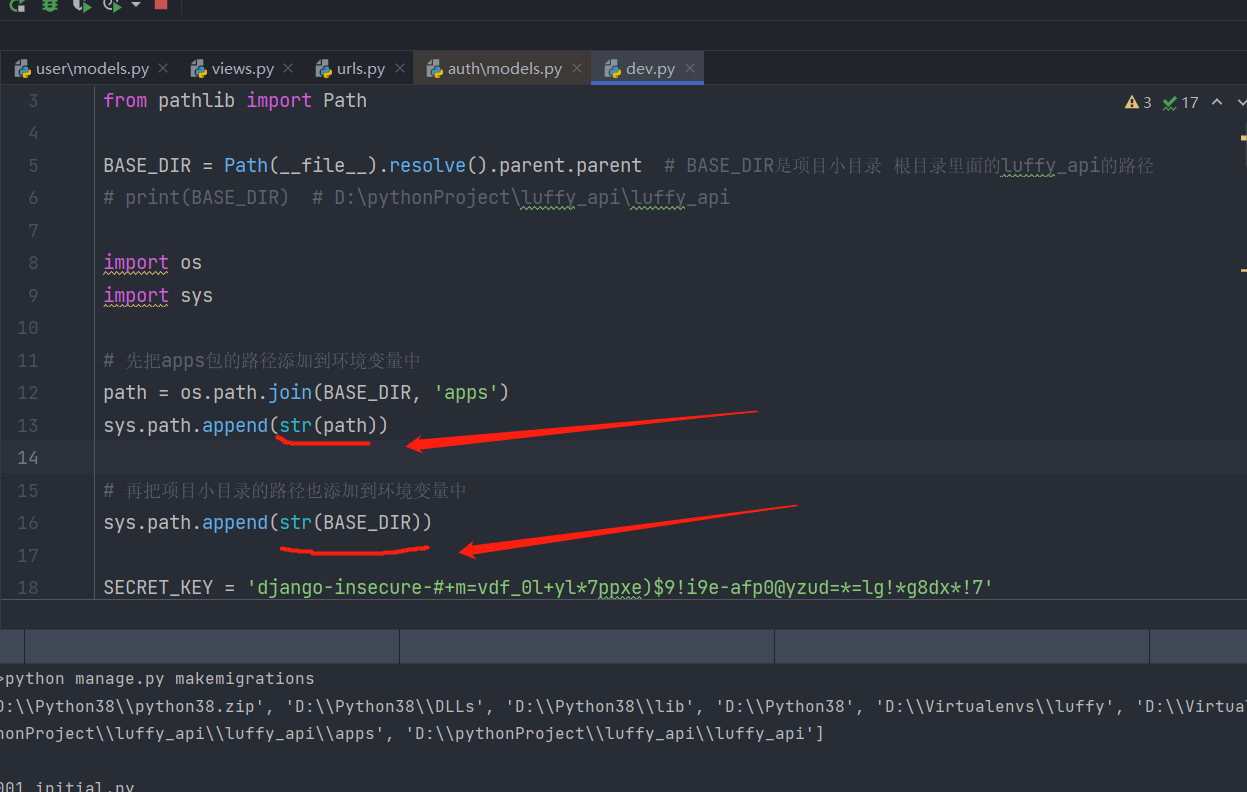Click gutter line number 13

coord(28,425)
